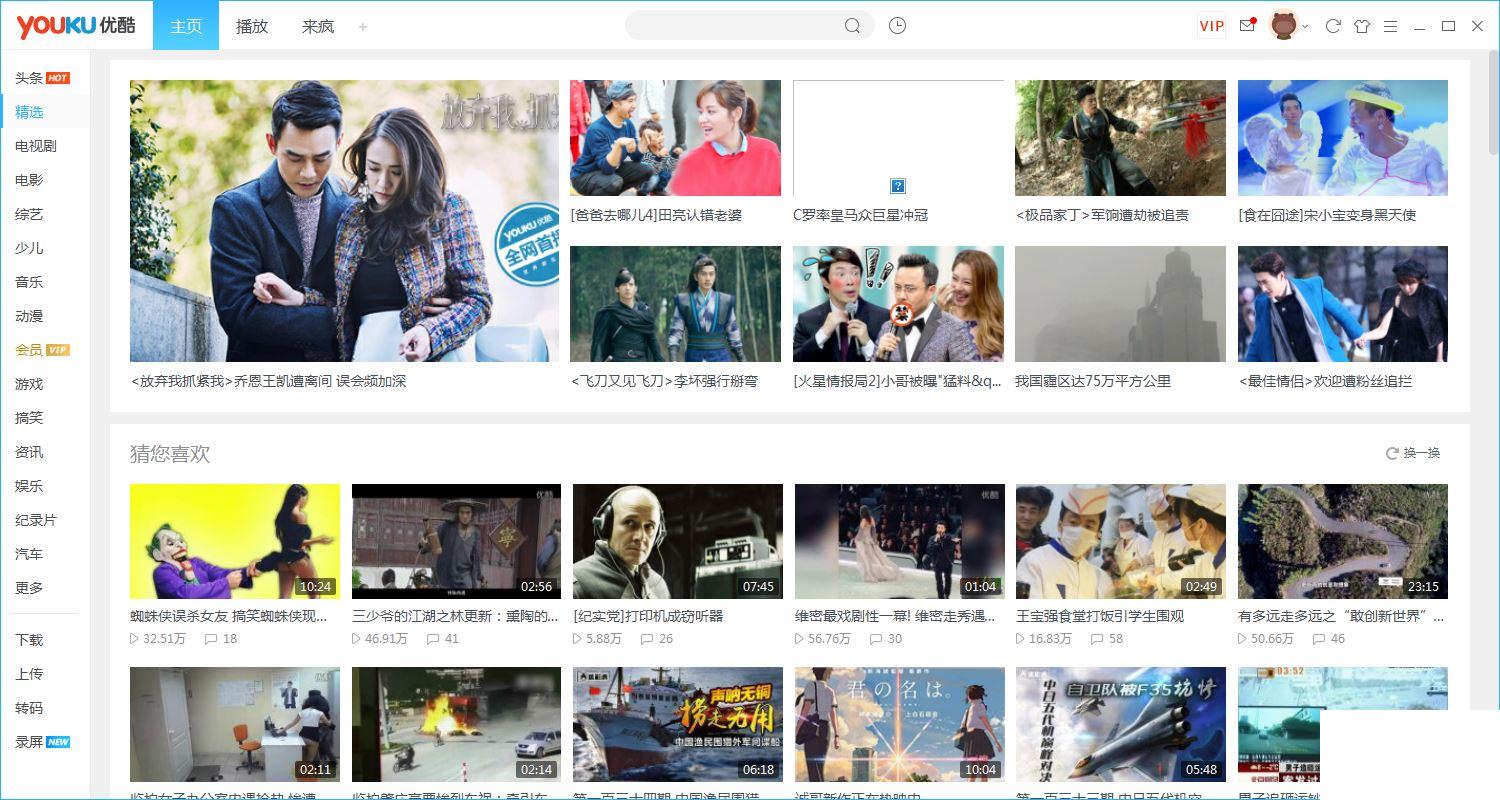Open <放弃我抓紧我>乔恩王凯遭离间 title link
Image resolution: width=1500 pixels, height=800 pixels.
coord(268,381)
